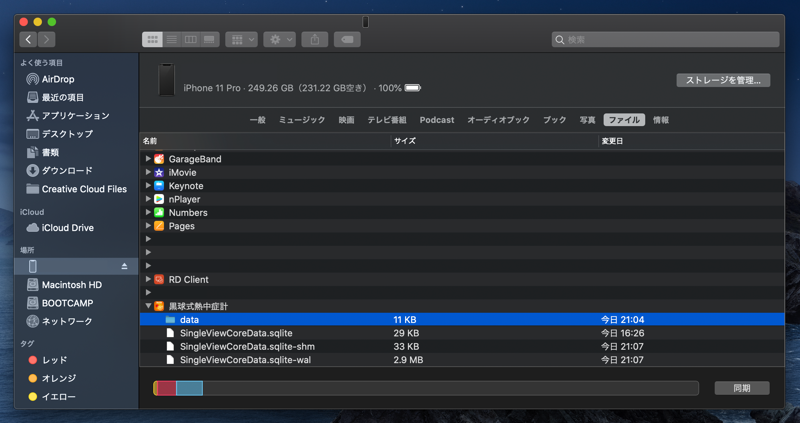The height and width of the screenshot is (423, 800).
Task: Switch to icon view
Action: tap(152, 39)
